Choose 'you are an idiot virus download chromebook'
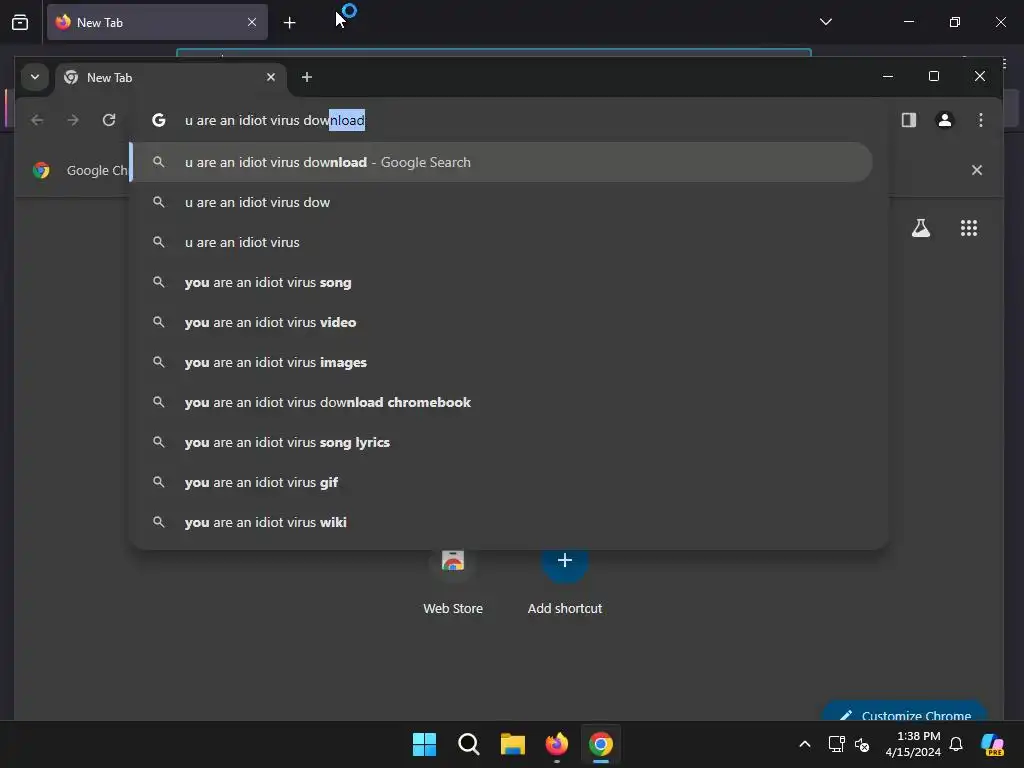The image size is (1024, 768). (x=502, y=402)
